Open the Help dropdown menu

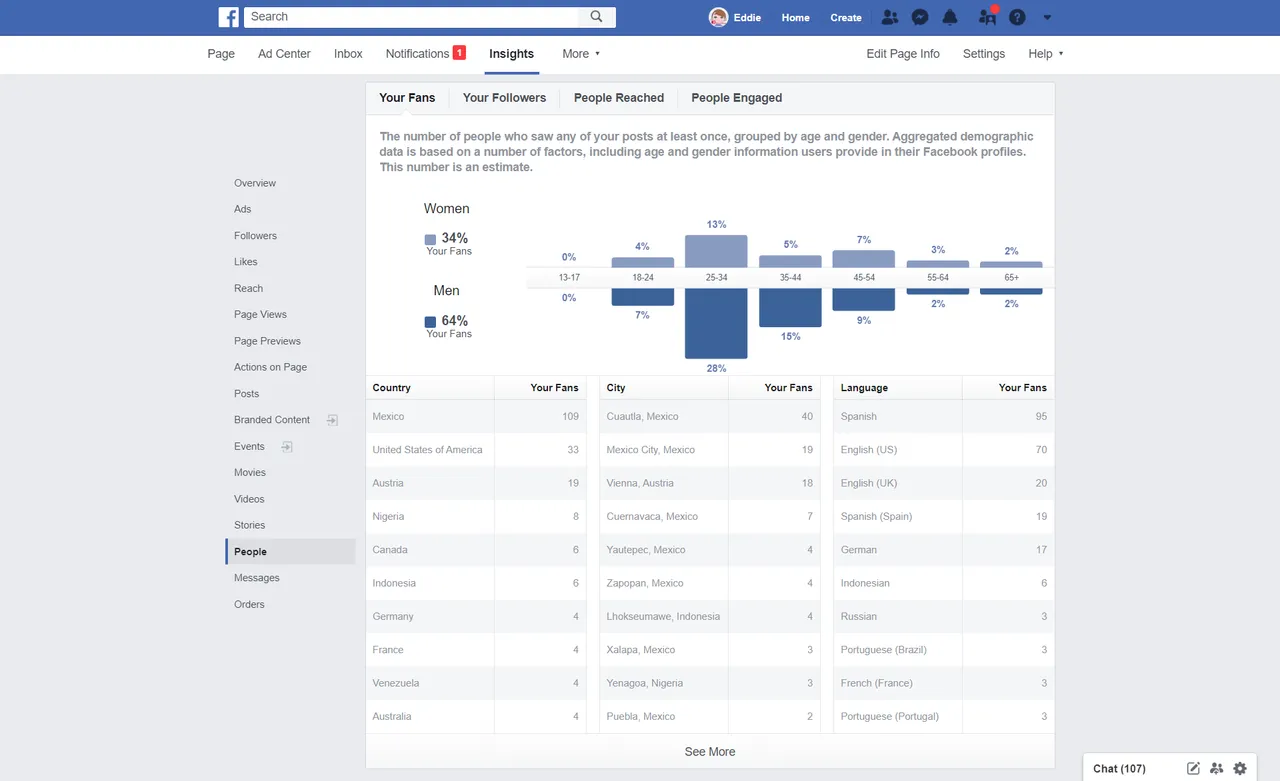[1045, 54]
